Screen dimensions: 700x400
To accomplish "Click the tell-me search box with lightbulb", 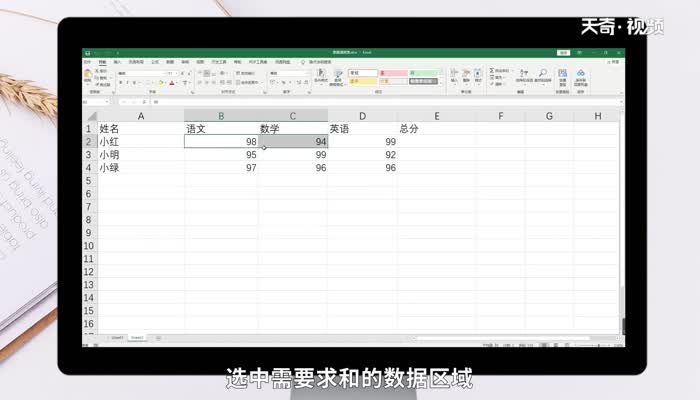I will 316,62.
